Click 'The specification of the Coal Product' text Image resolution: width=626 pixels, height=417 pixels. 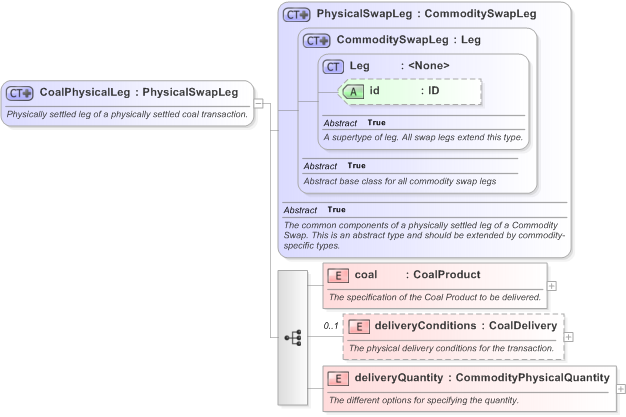(x=435, y=297)
